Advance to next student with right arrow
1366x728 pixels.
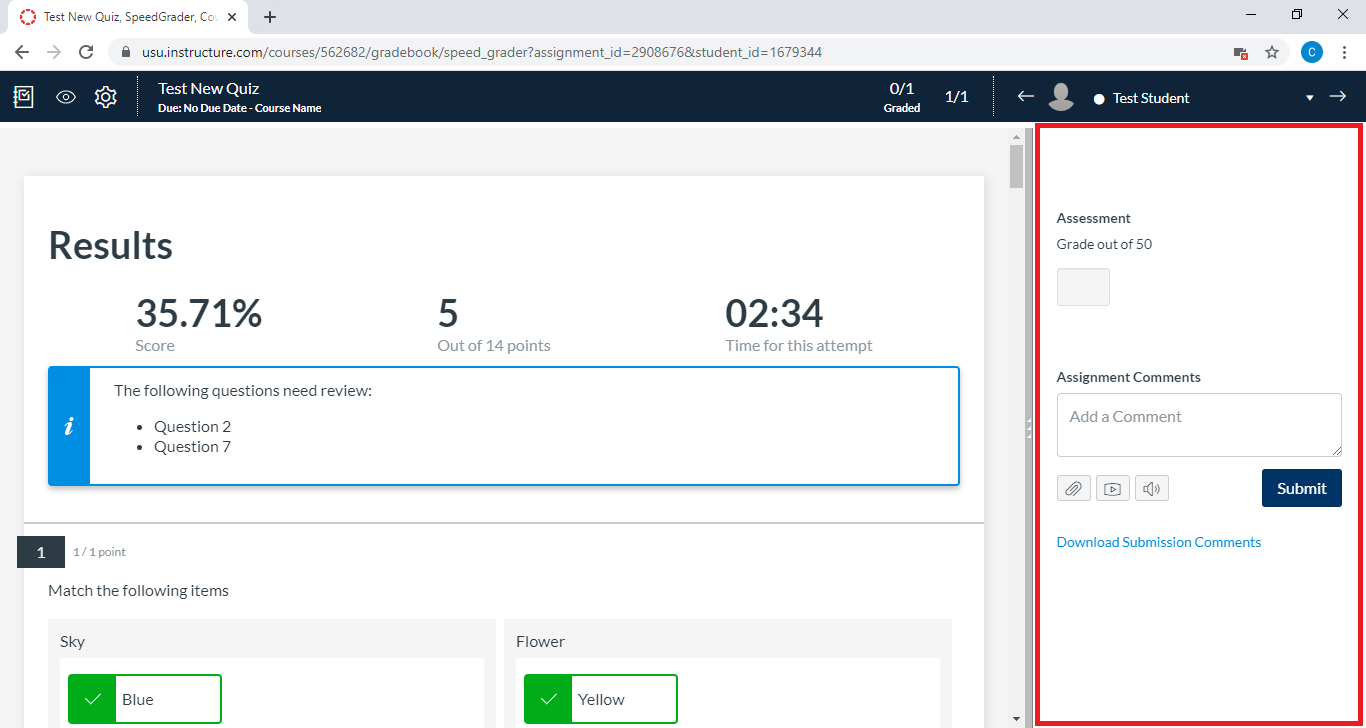[1337, 96]
